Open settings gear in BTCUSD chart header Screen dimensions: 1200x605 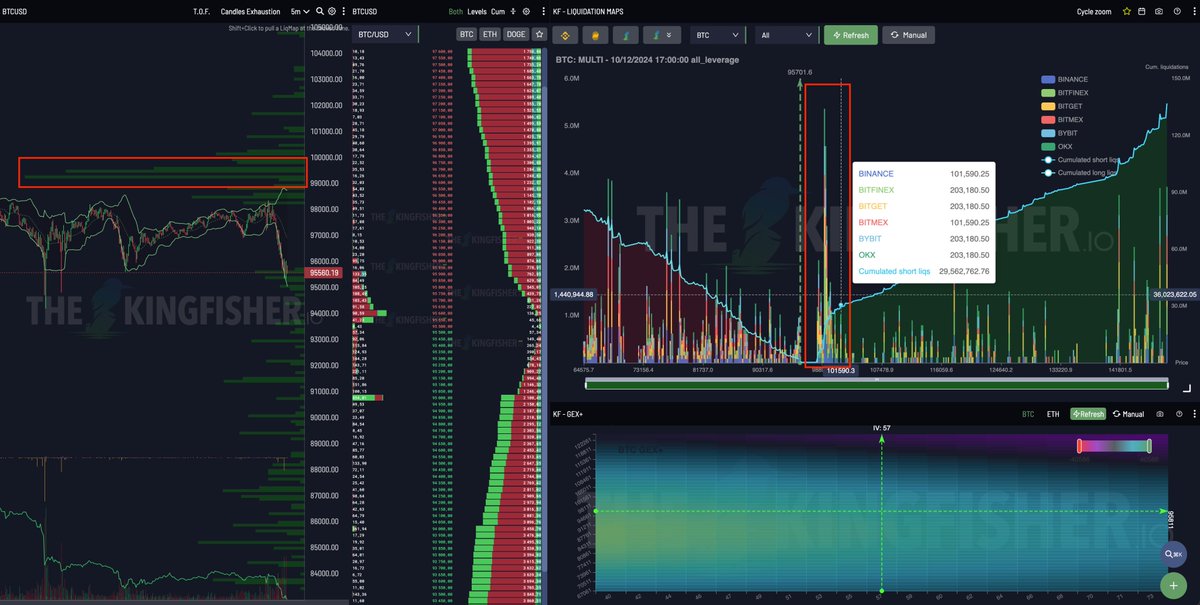pyautogui.click(x=331, y=11)
